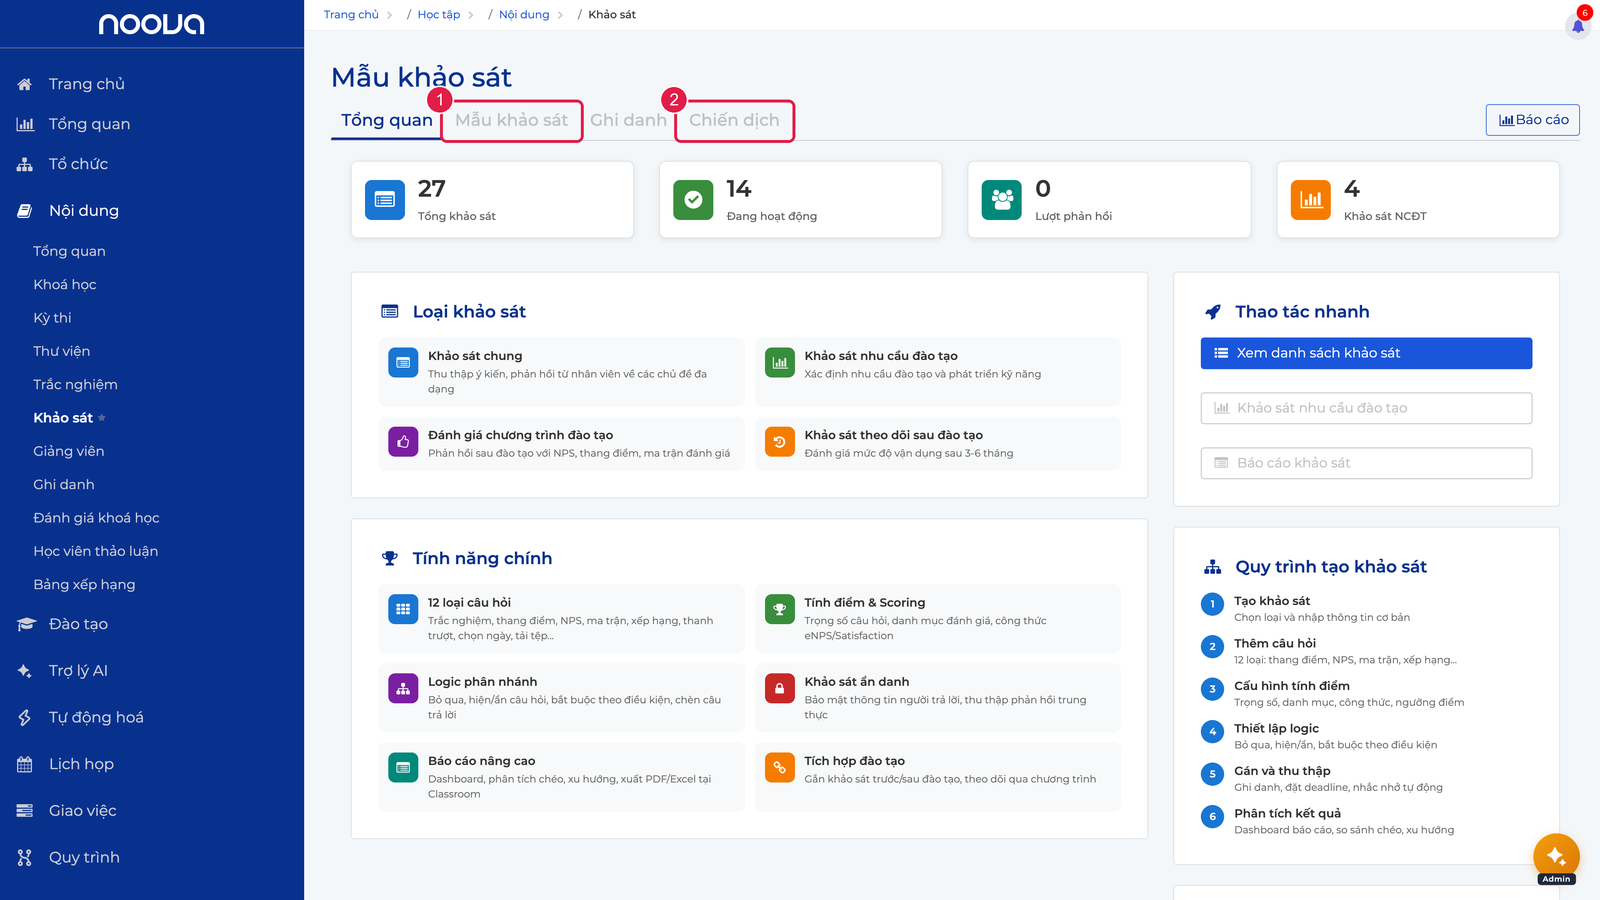Open the Ghi danh tab
The height and width of the screenshot is (900, 1600).
(628, 120)
